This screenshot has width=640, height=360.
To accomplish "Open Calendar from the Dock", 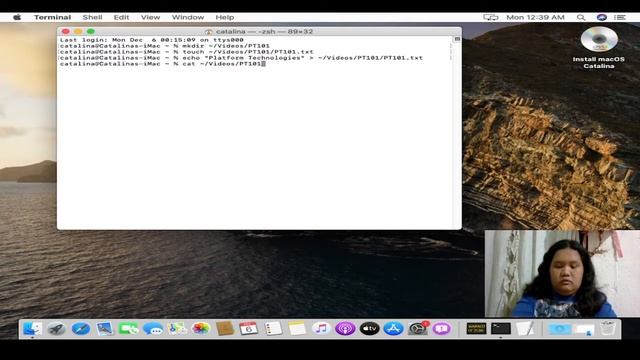I will coord(249,329).
